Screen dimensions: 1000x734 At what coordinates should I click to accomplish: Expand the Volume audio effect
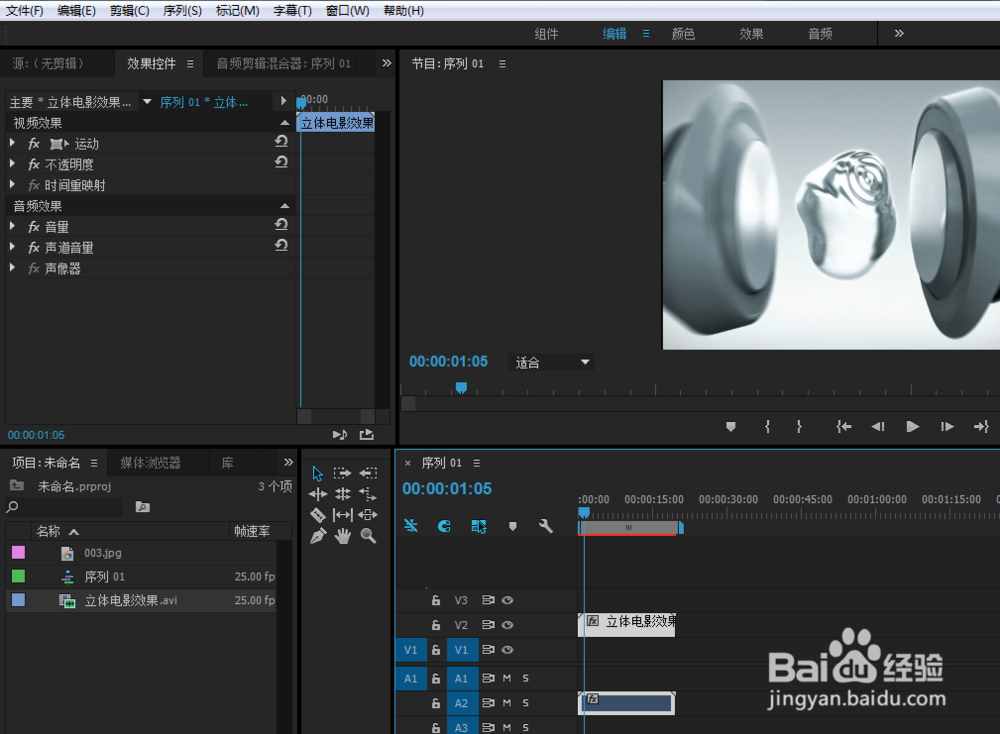point(12,226)
